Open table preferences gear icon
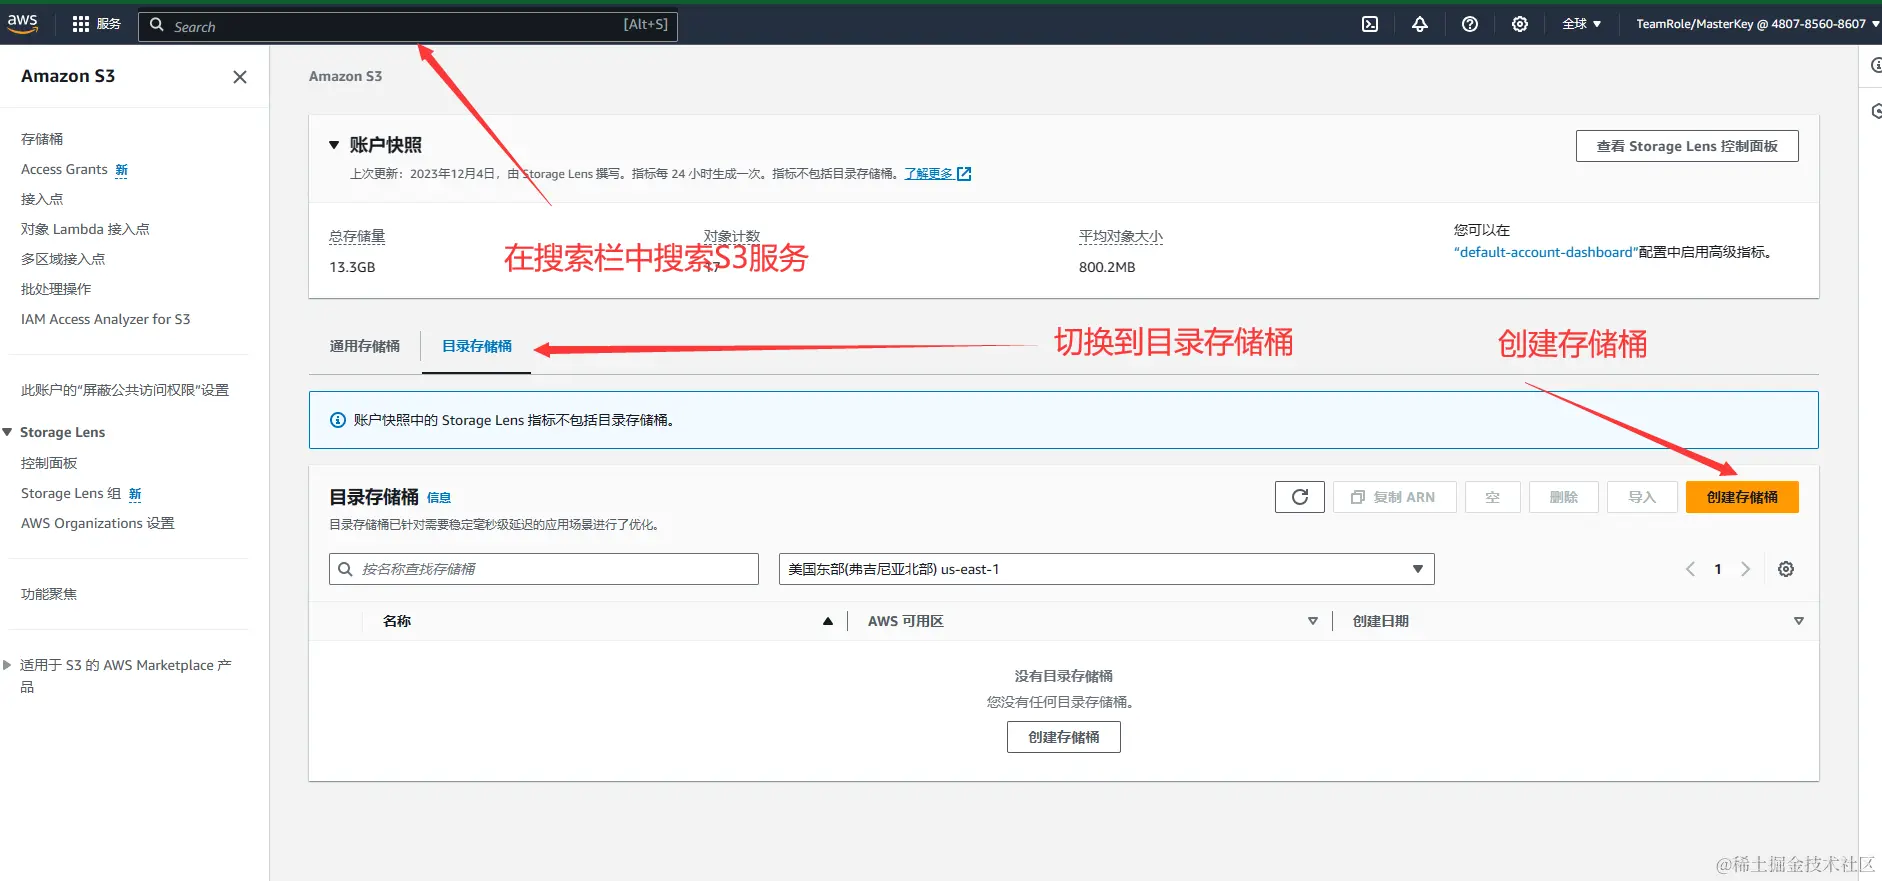 (x=1786, y=569)
